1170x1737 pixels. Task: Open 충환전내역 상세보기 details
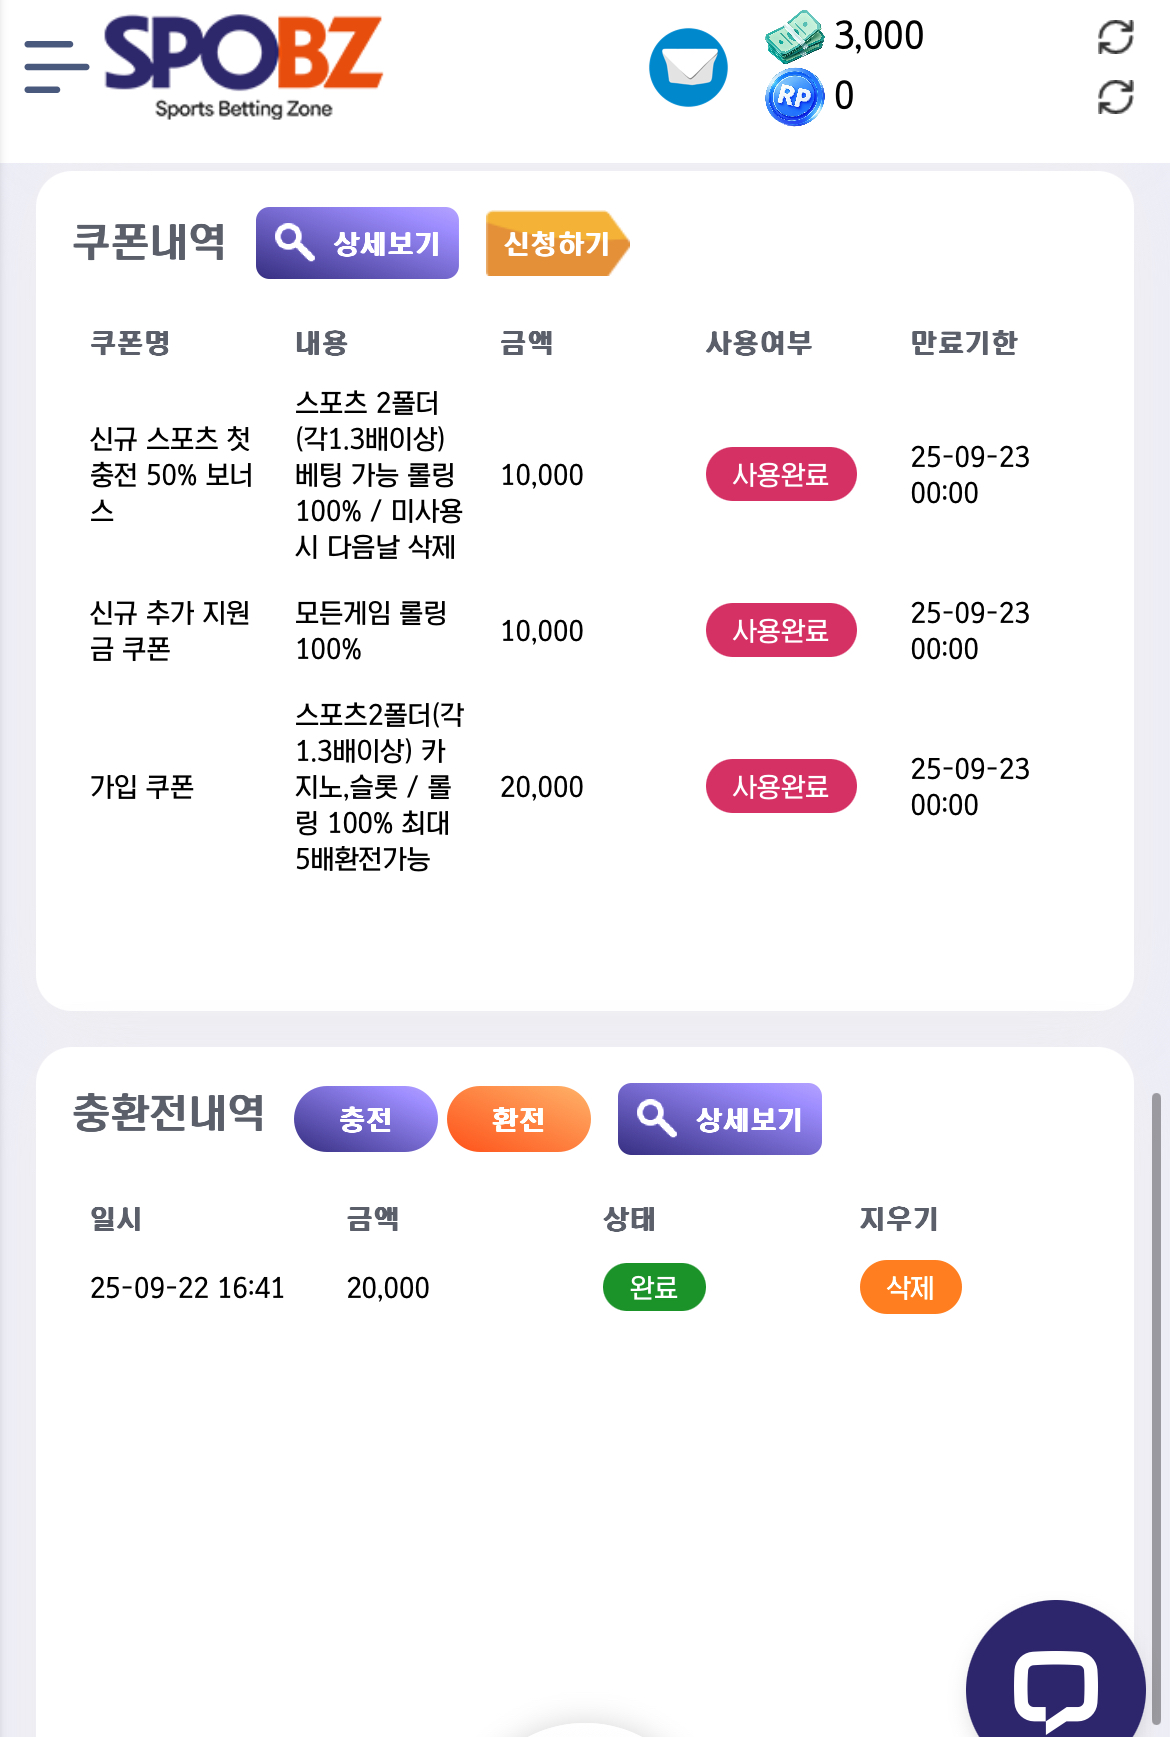[719, 1119]
